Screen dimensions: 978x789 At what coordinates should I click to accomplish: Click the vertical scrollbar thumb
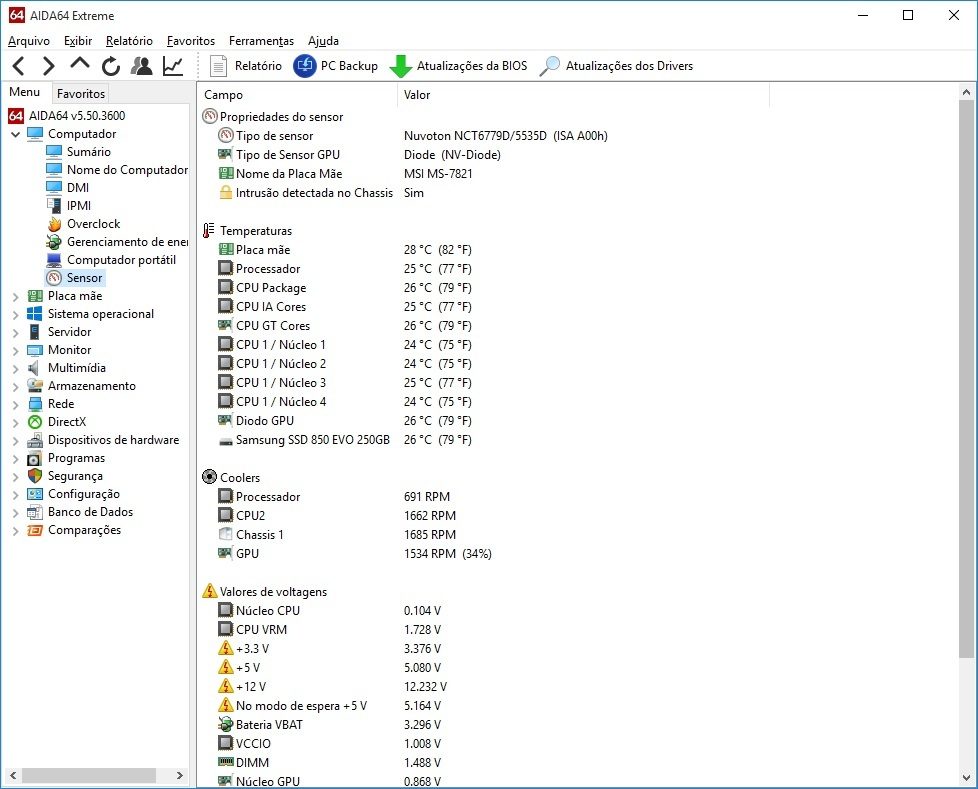pos(966,378)
